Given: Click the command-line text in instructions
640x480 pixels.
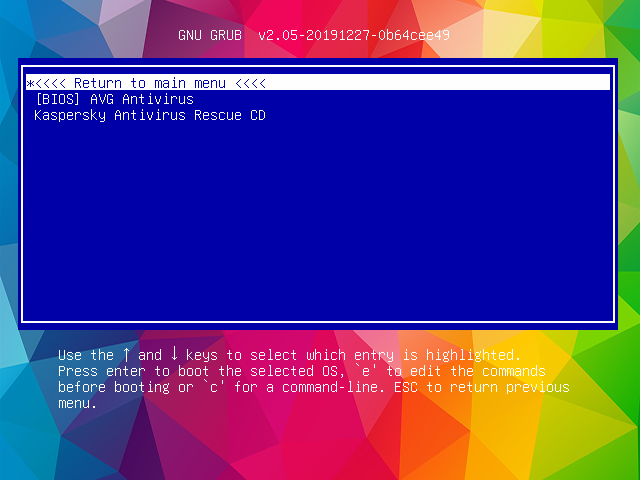Looking at the screenshot, I should [x=333, y=387].
